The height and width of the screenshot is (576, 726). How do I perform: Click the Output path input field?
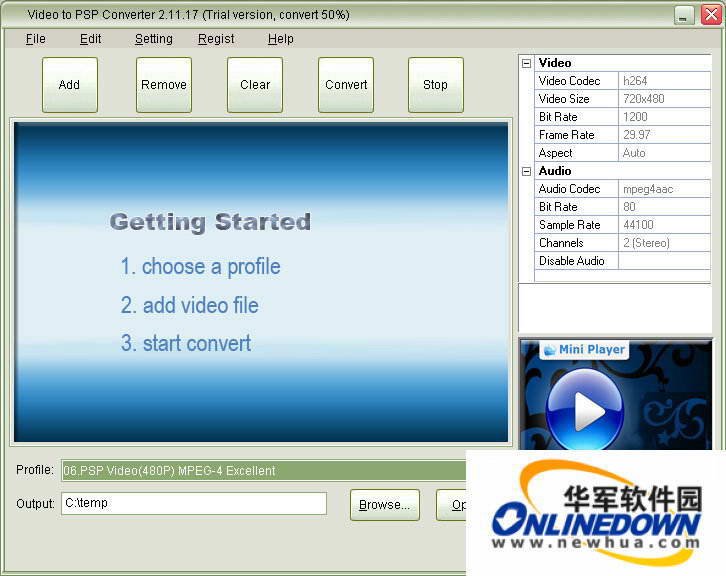pos(194,503)
